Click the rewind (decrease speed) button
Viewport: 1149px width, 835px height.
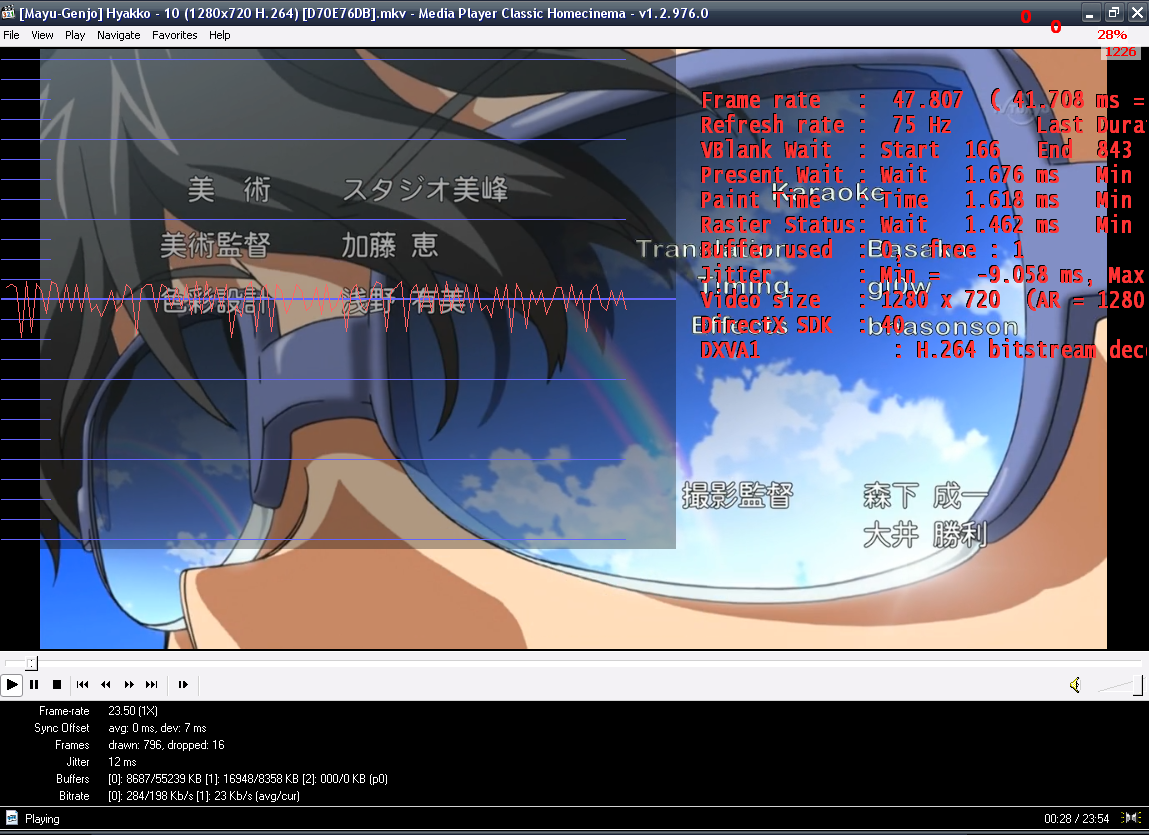tap(106, 685)
